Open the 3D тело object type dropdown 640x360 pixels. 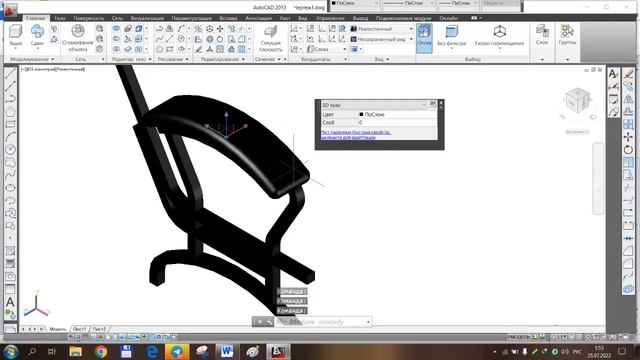point(373,105)
